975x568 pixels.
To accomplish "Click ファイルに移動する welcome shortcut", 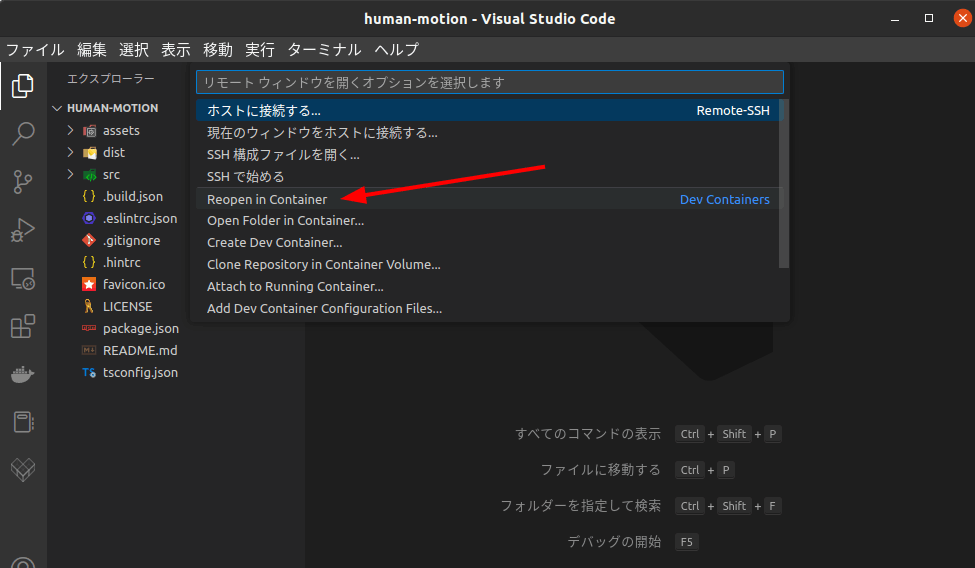I will point(600,470).
